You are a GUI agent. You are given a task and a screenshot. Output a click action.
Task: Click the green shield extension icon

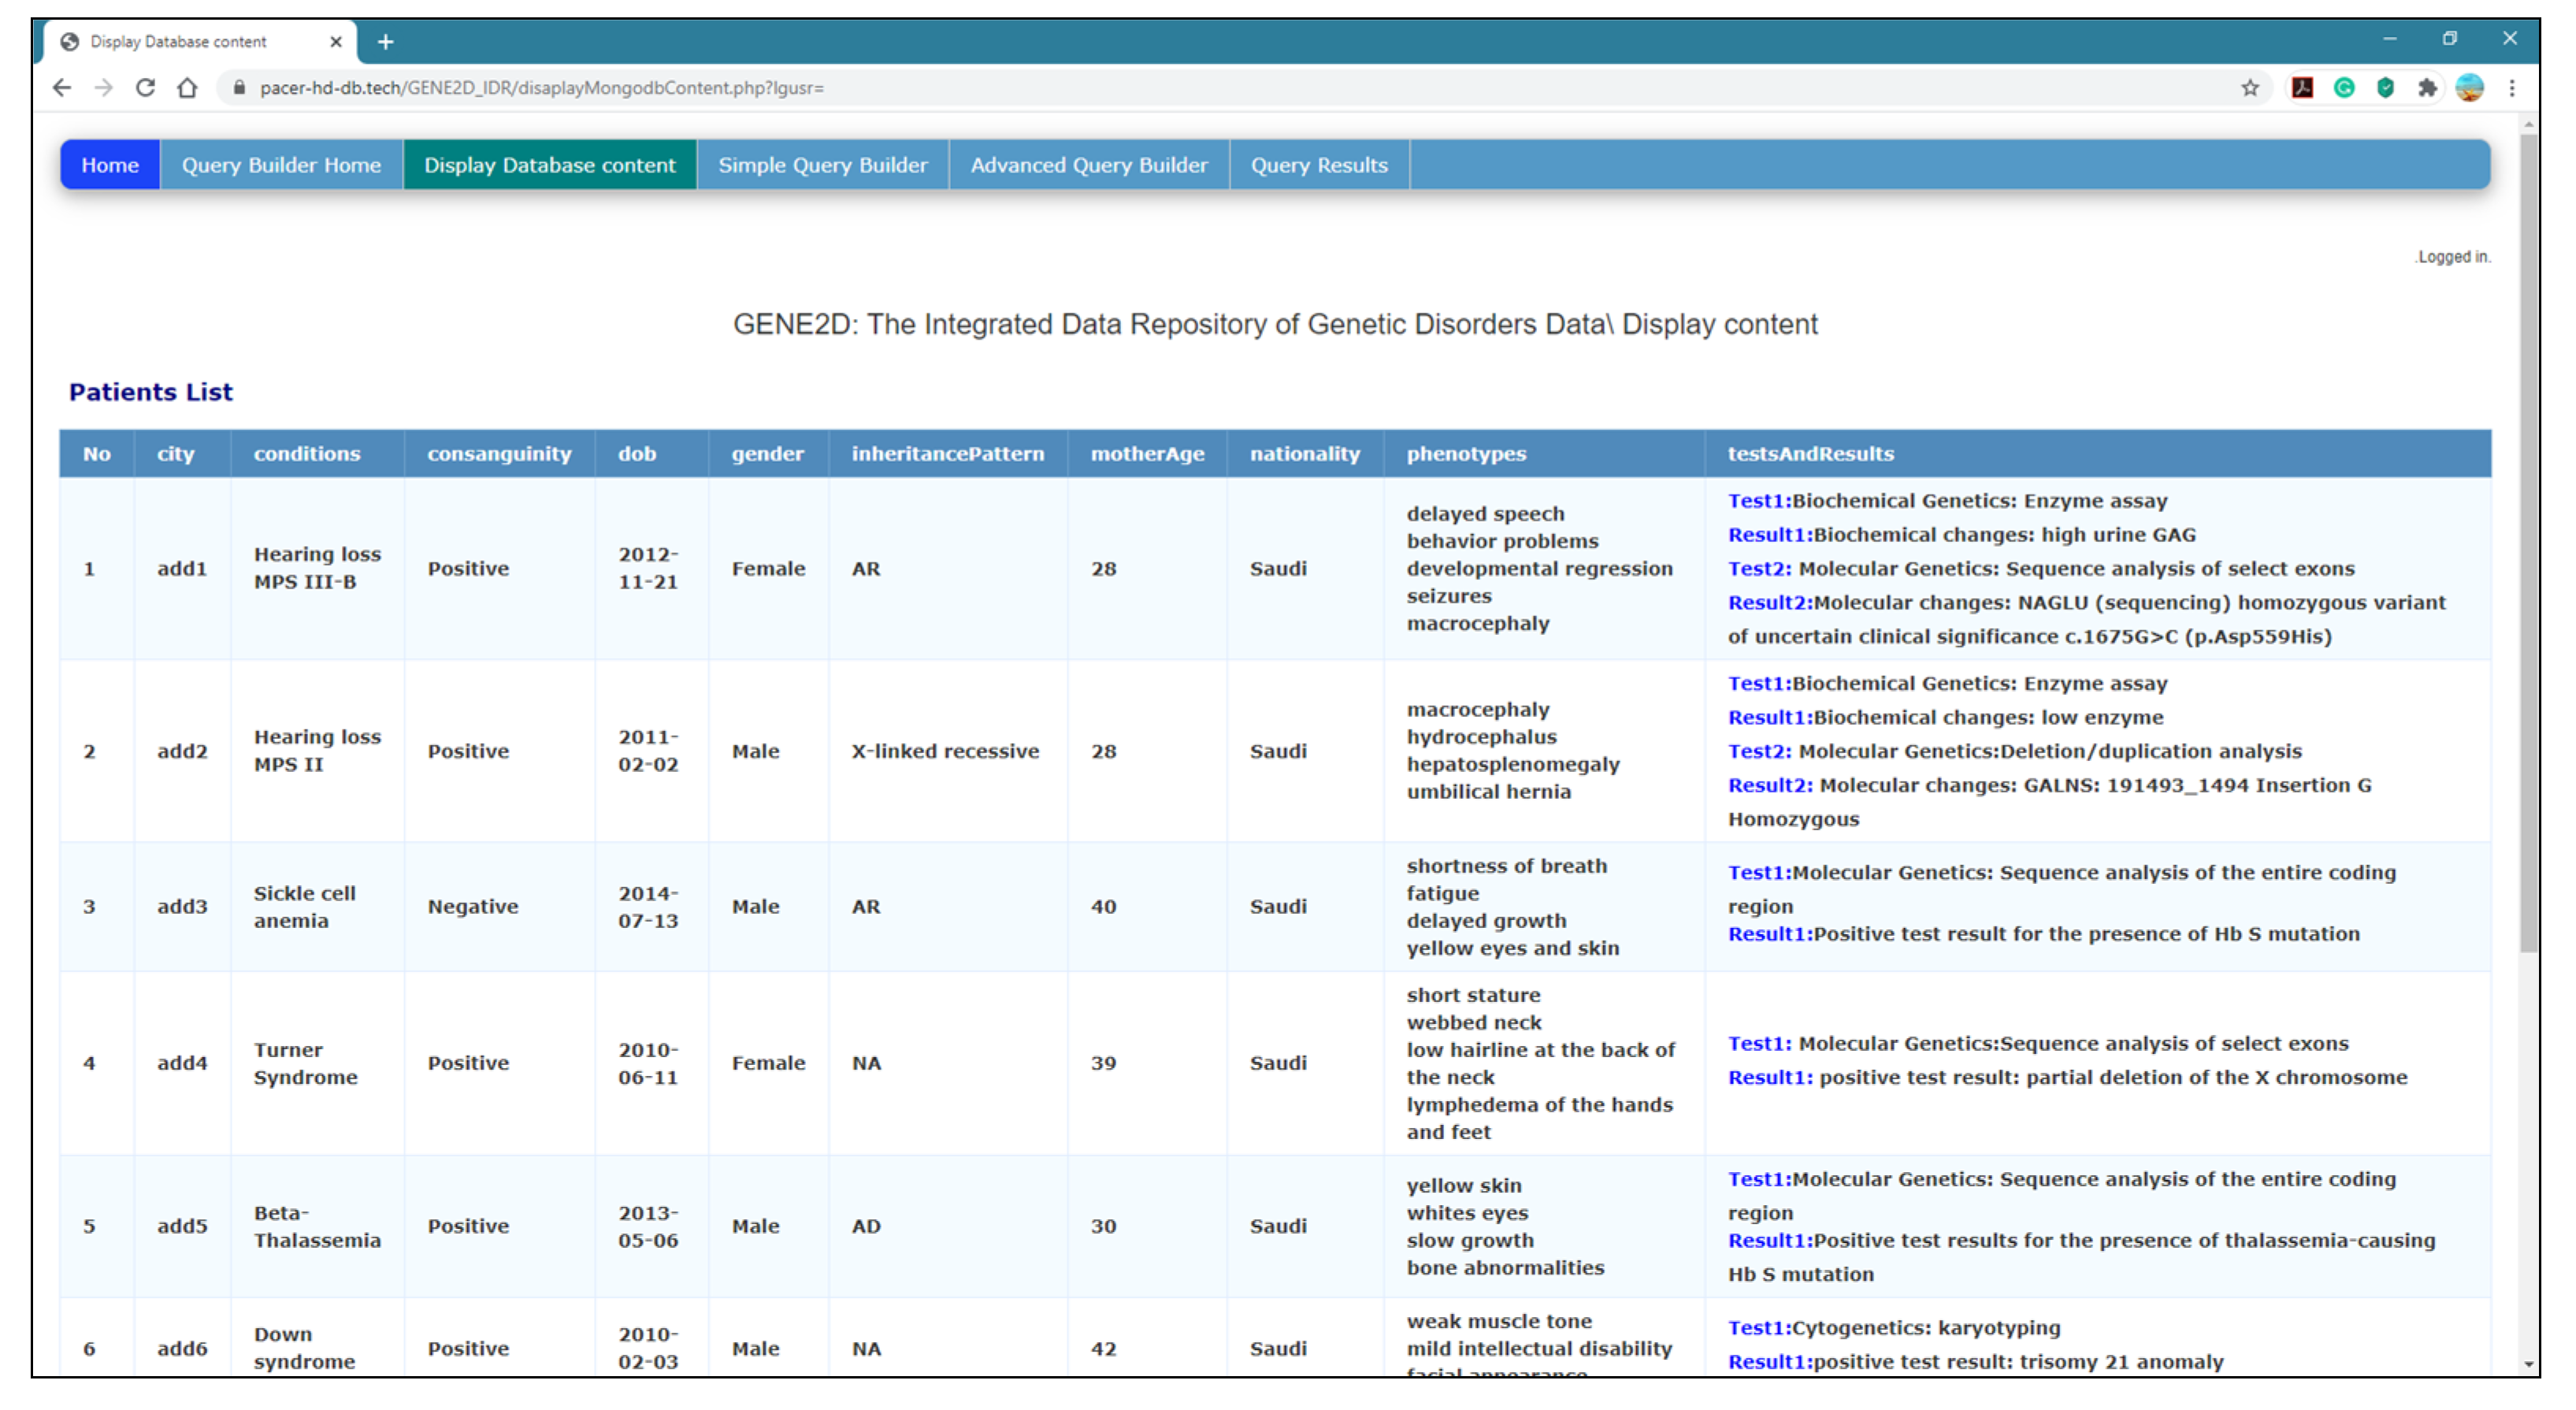point(2386,88)
